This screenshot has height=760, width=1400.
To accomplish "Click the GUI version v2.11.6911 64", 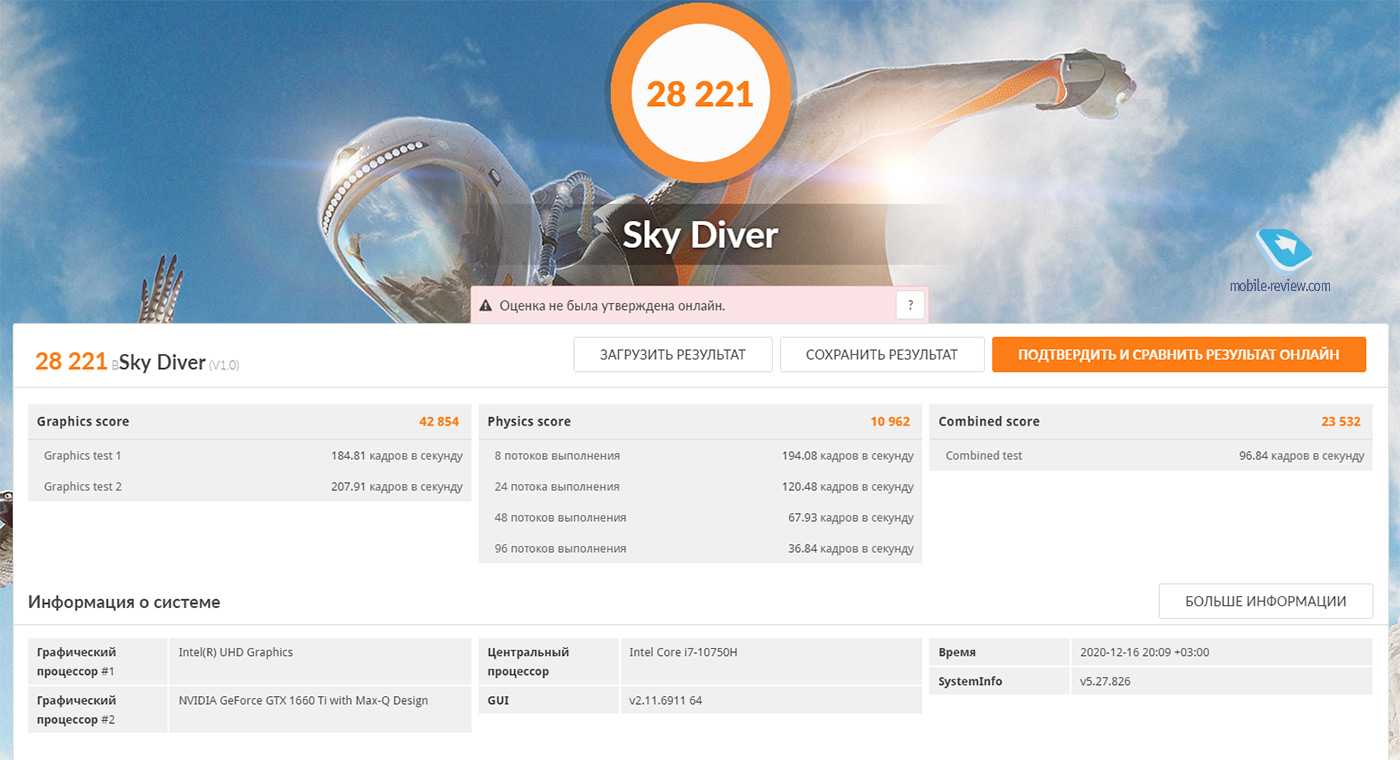I will tap(771, 700).
